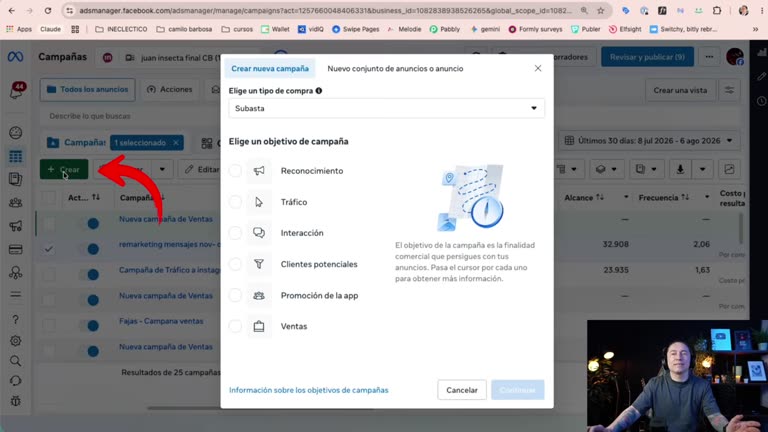
Task: Select the Interacción objective radio button
Action: tap(236, 233)
